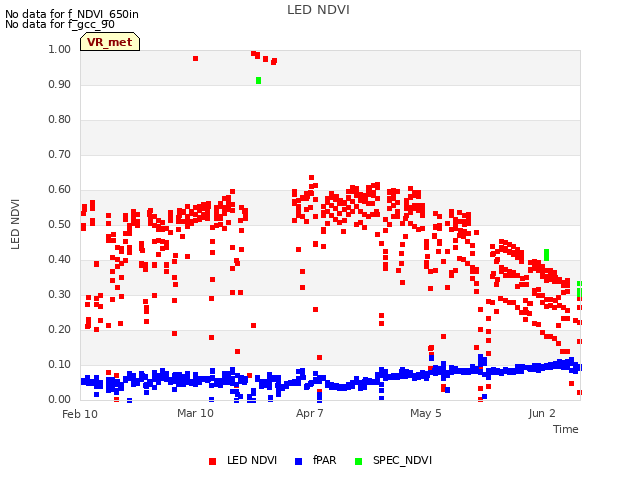Image resolution: width=640 pixels, height=480 pixels.
Task: Click the 0.80 y-axis tick label
Action: 59,120
